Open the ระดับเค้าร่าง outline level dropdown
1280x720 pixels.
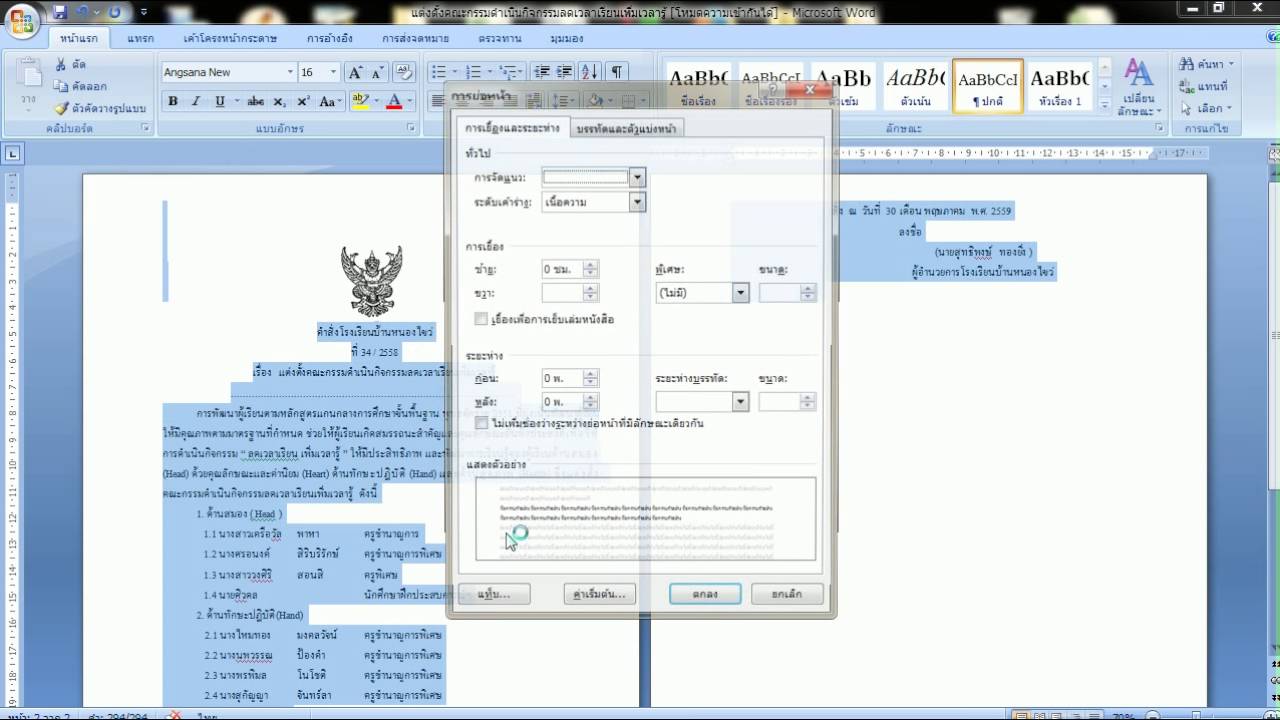638,202
